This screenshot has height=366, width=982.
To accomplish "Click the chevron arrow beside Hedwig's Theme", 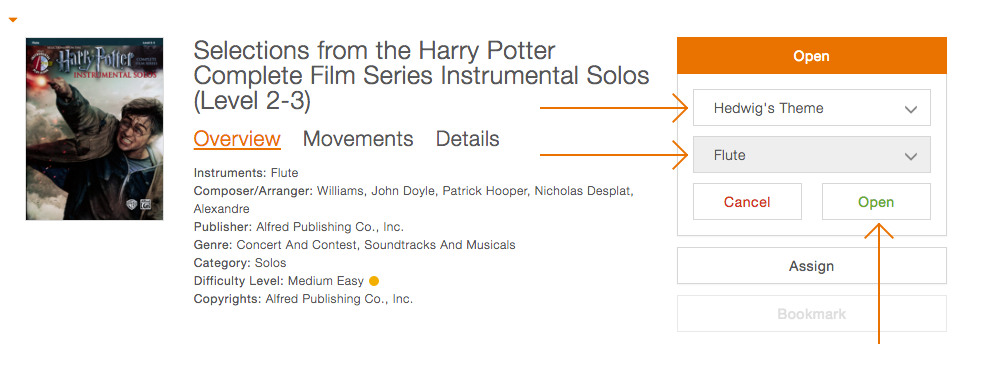I will [911, 109].
